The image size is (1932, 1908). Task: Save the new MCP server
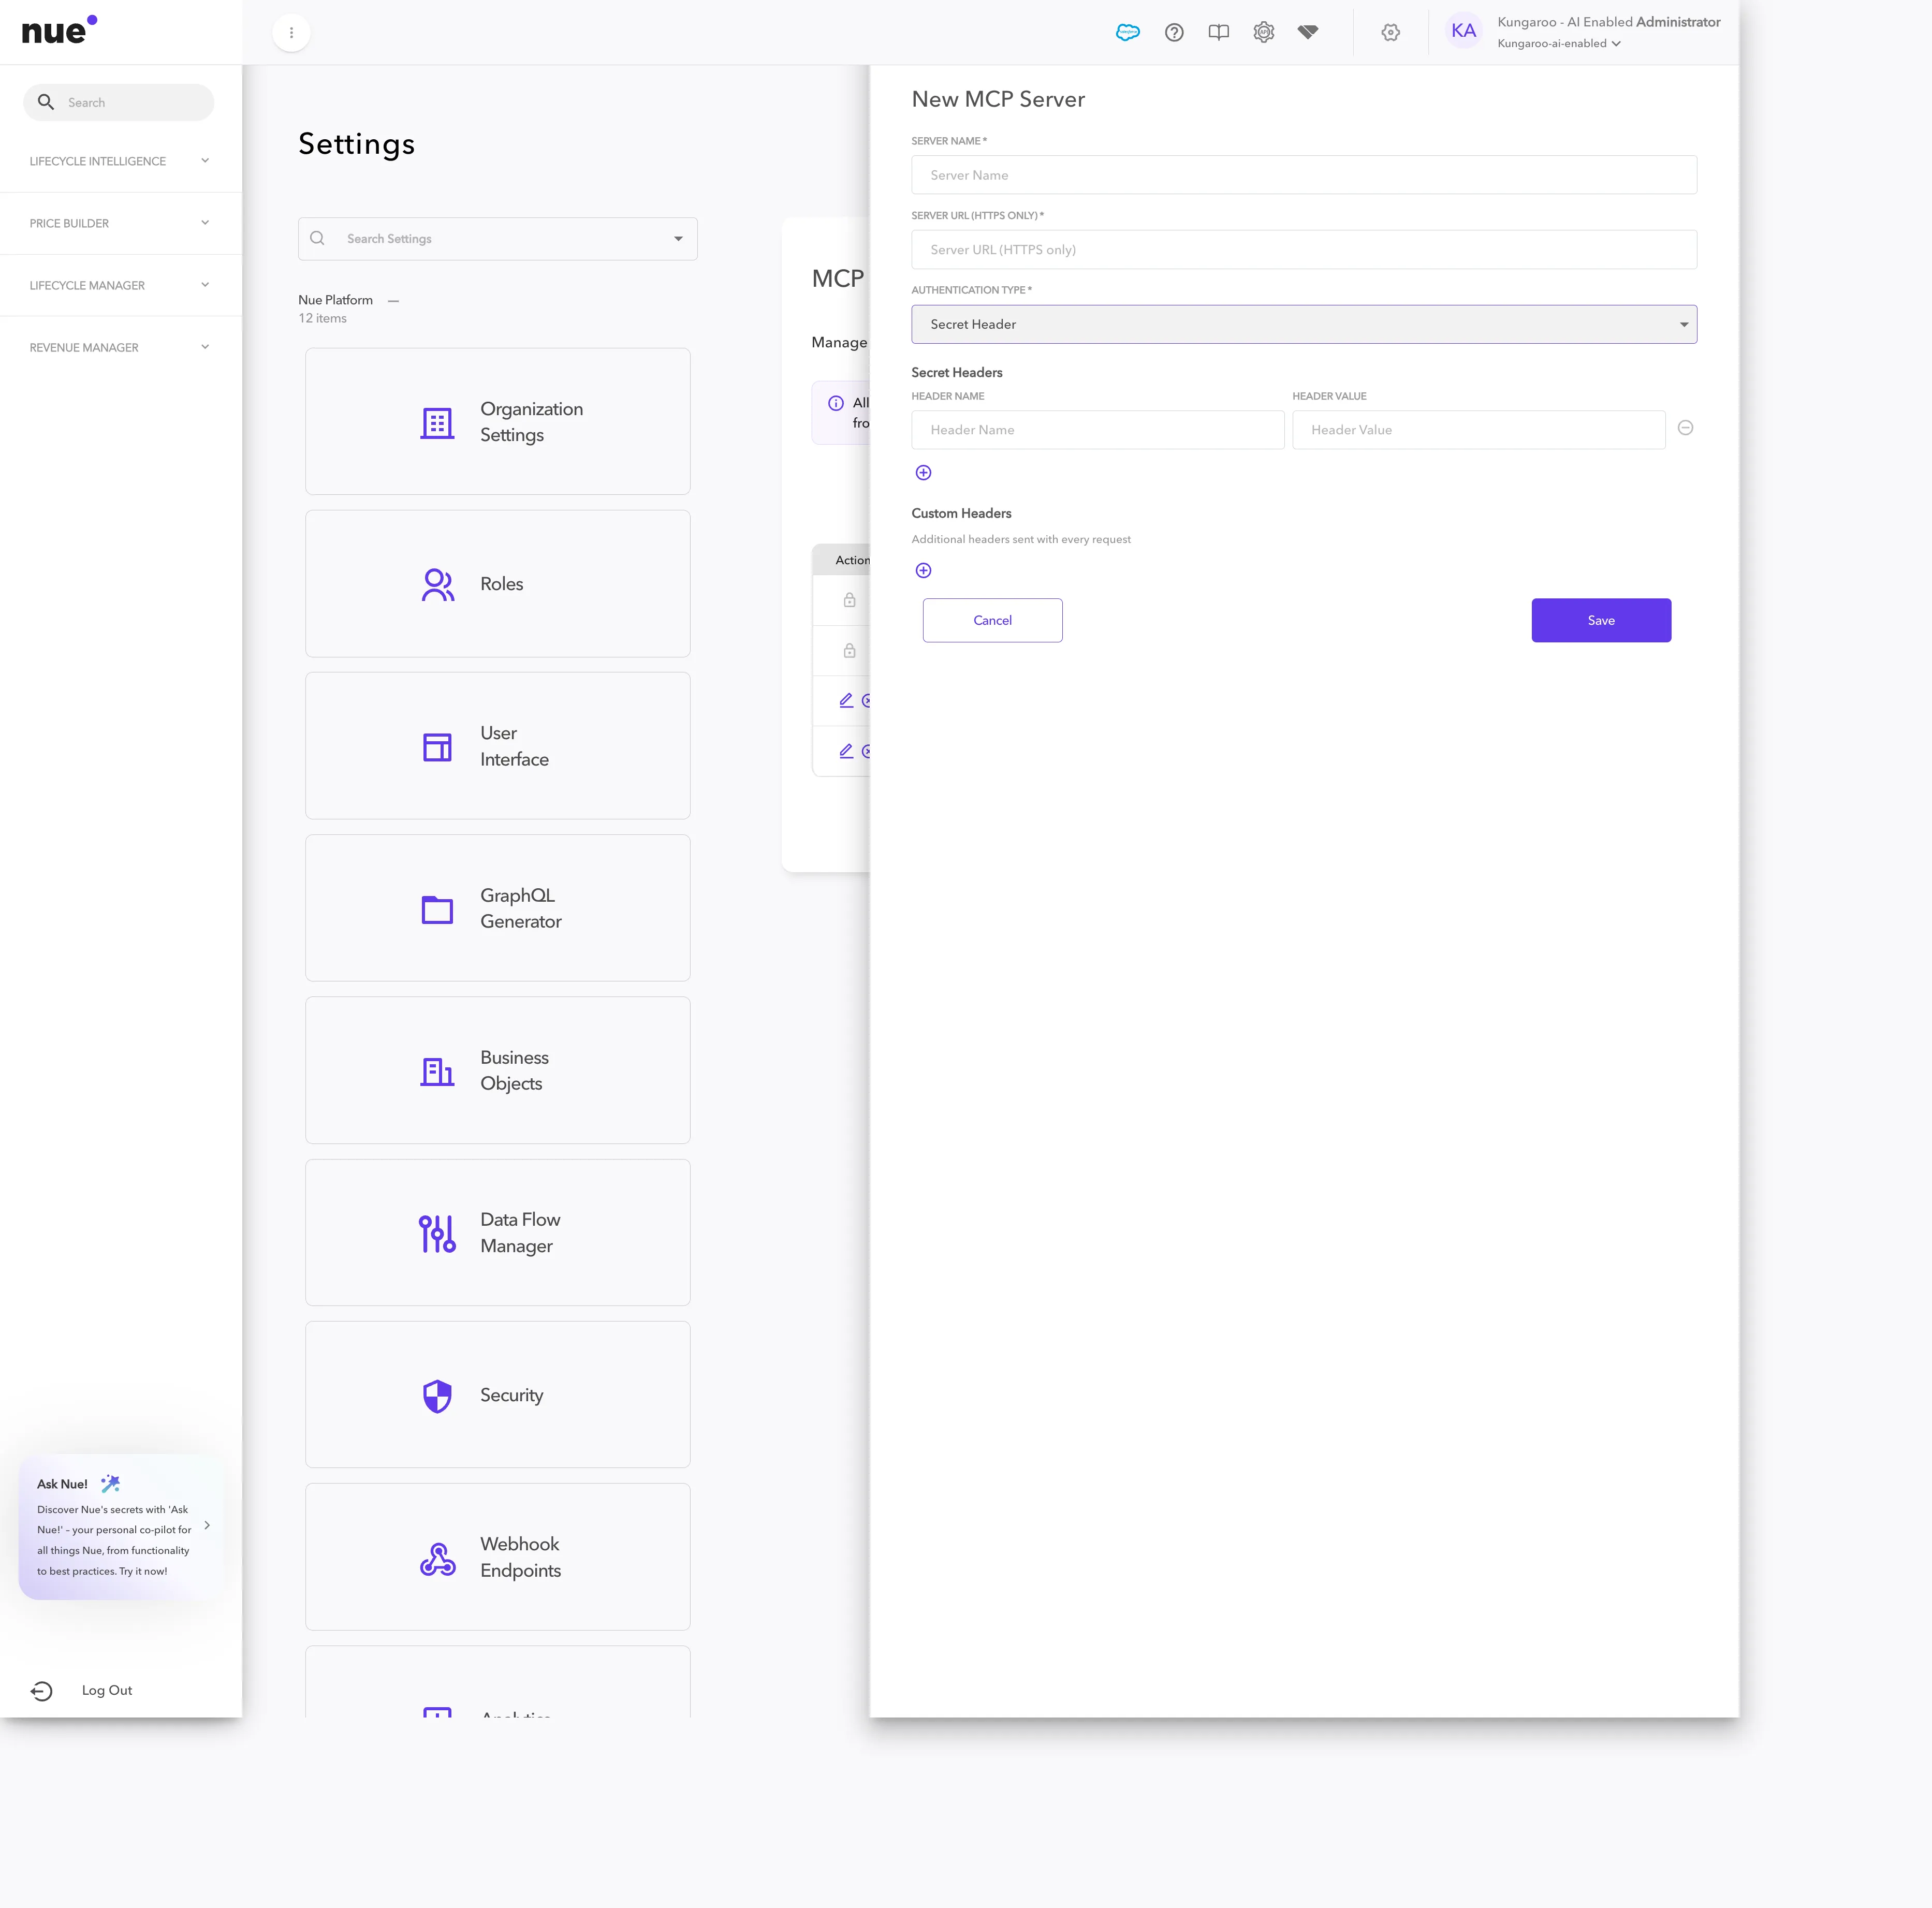pos(1601,620)
